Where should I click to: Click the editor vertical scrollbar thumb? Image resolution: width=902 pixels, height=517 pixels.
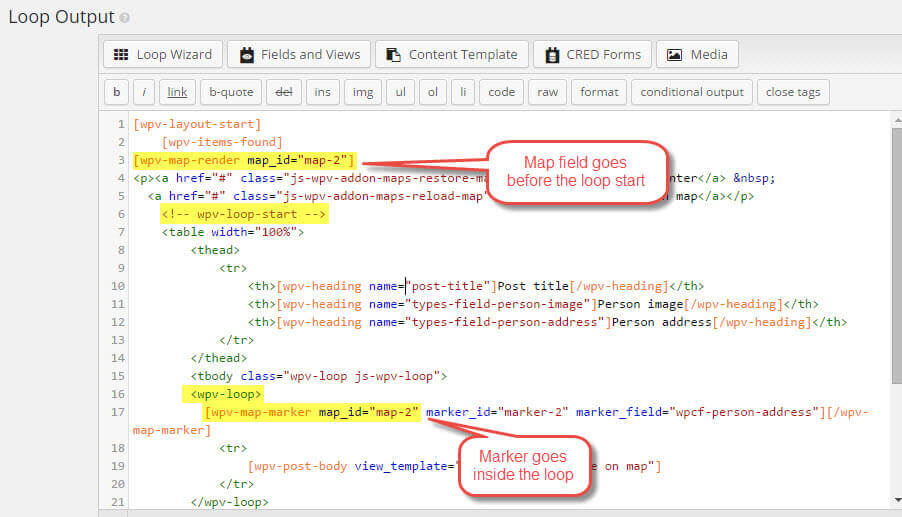(x=897, y=255)
